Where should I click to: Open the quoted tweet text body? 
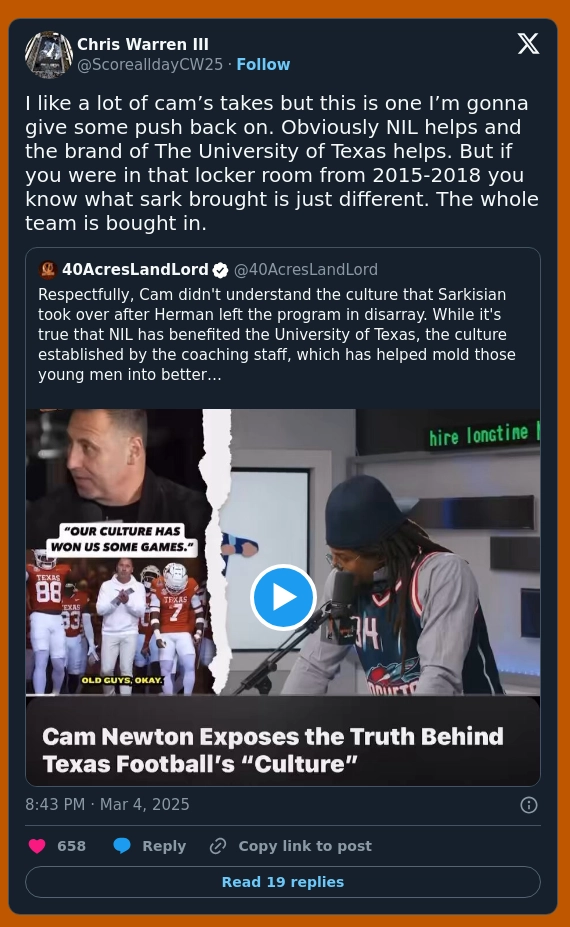(277, 335)
